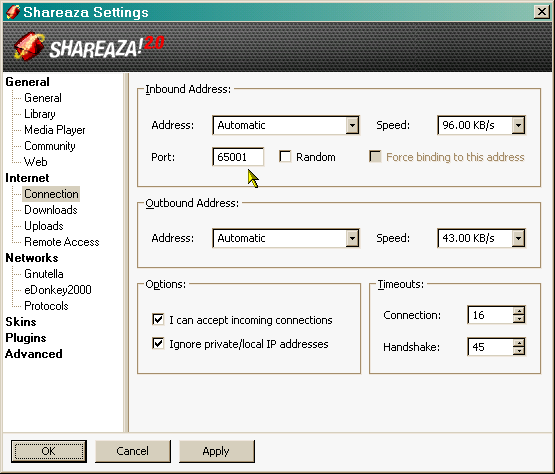Increase the Connection timeout with up arrow
Screen dimensions: 555x474
click(519, 311)
